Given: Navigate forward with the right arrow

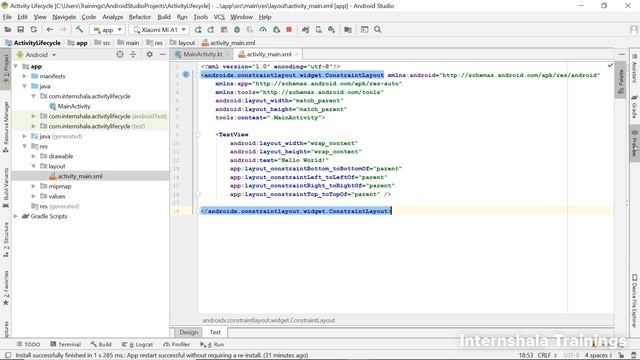Looking at the screenshot, I should click(63, 29).
